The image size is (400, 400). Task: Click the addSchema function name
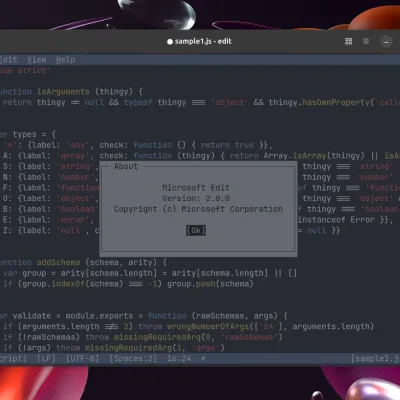coord(58,262)
